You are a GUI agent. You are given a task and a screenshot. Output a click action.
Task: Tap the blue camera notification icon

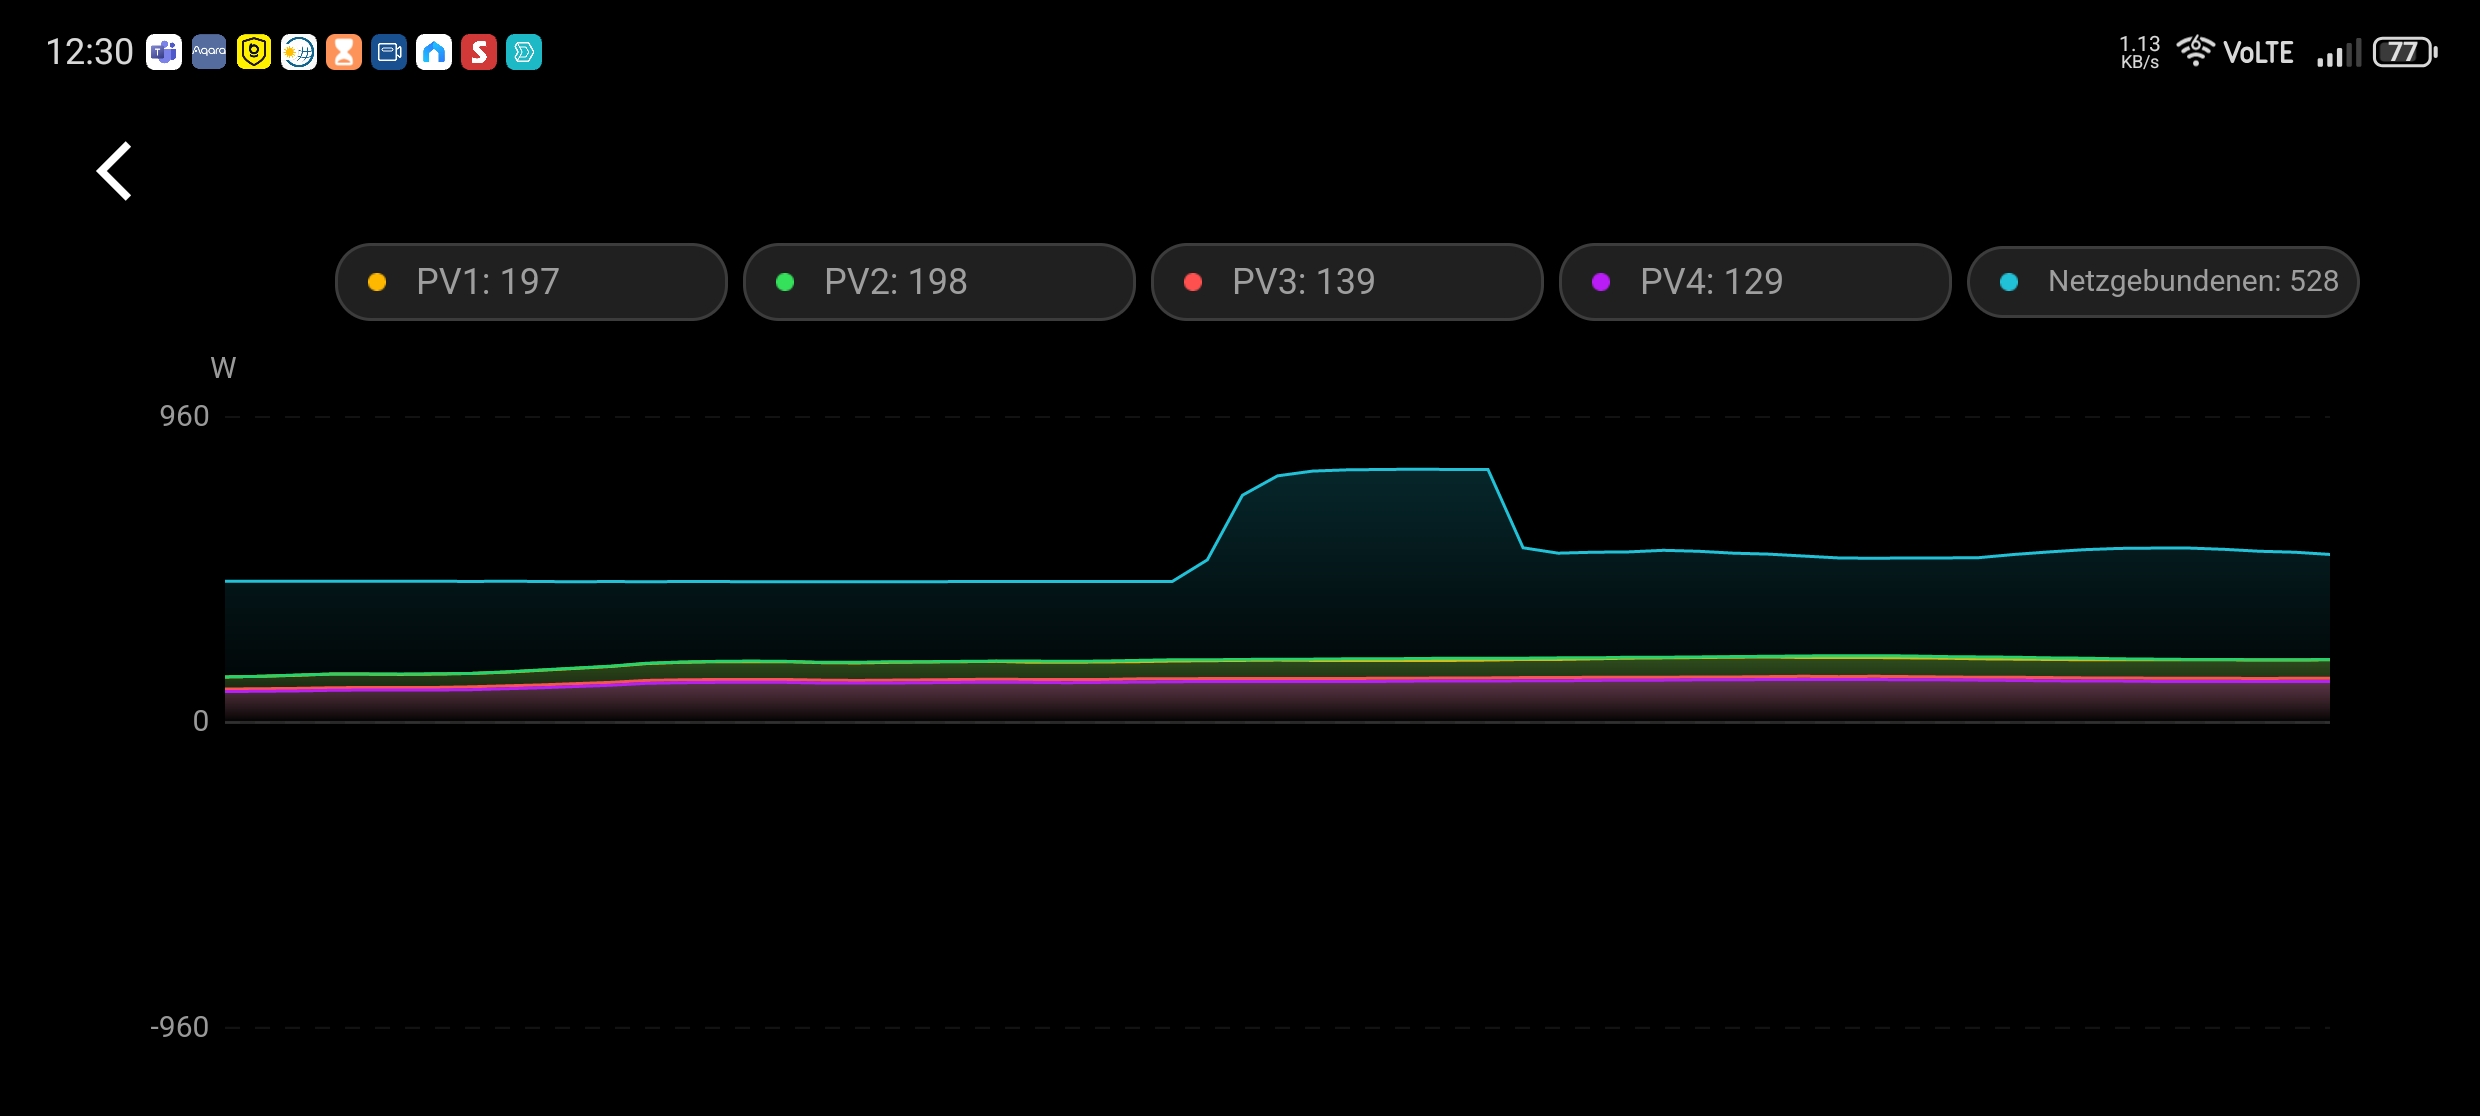(x=389, y=52)
